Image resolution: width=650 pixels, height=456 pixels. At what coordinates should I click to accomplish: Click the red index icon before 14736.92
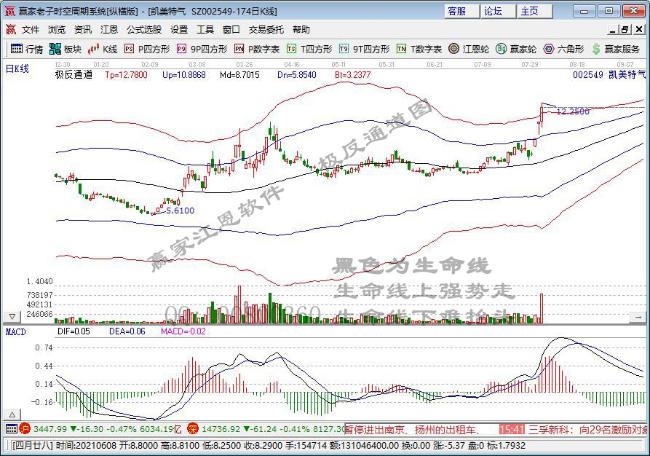(x=193, y=429)
